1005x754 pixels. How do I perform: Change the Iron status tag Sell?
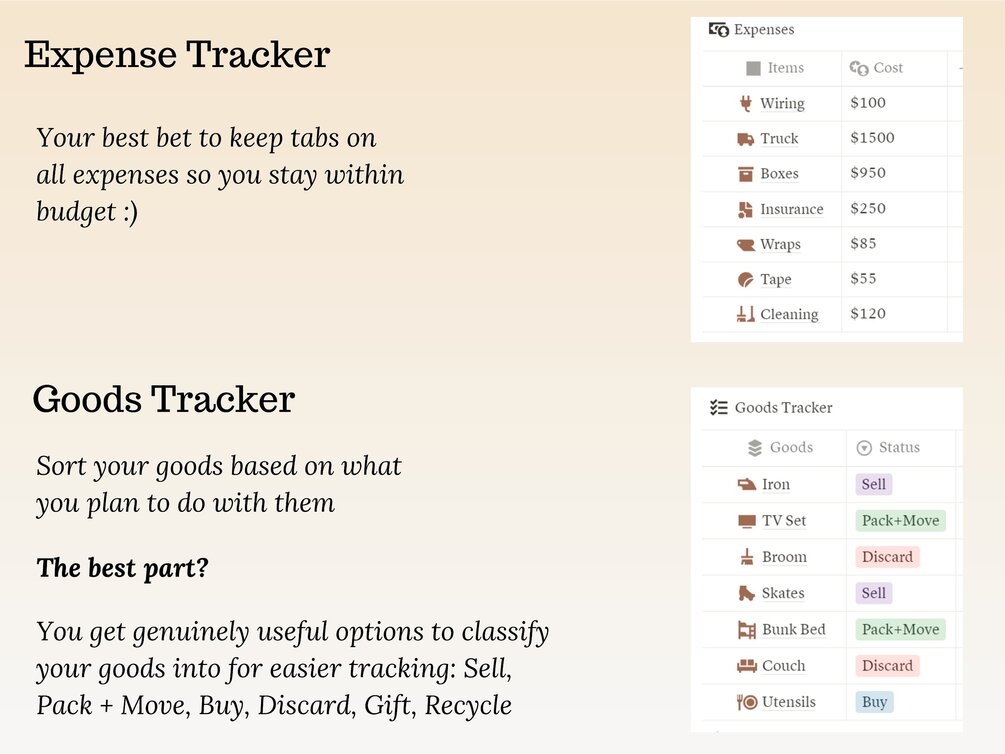pos(873,484)
